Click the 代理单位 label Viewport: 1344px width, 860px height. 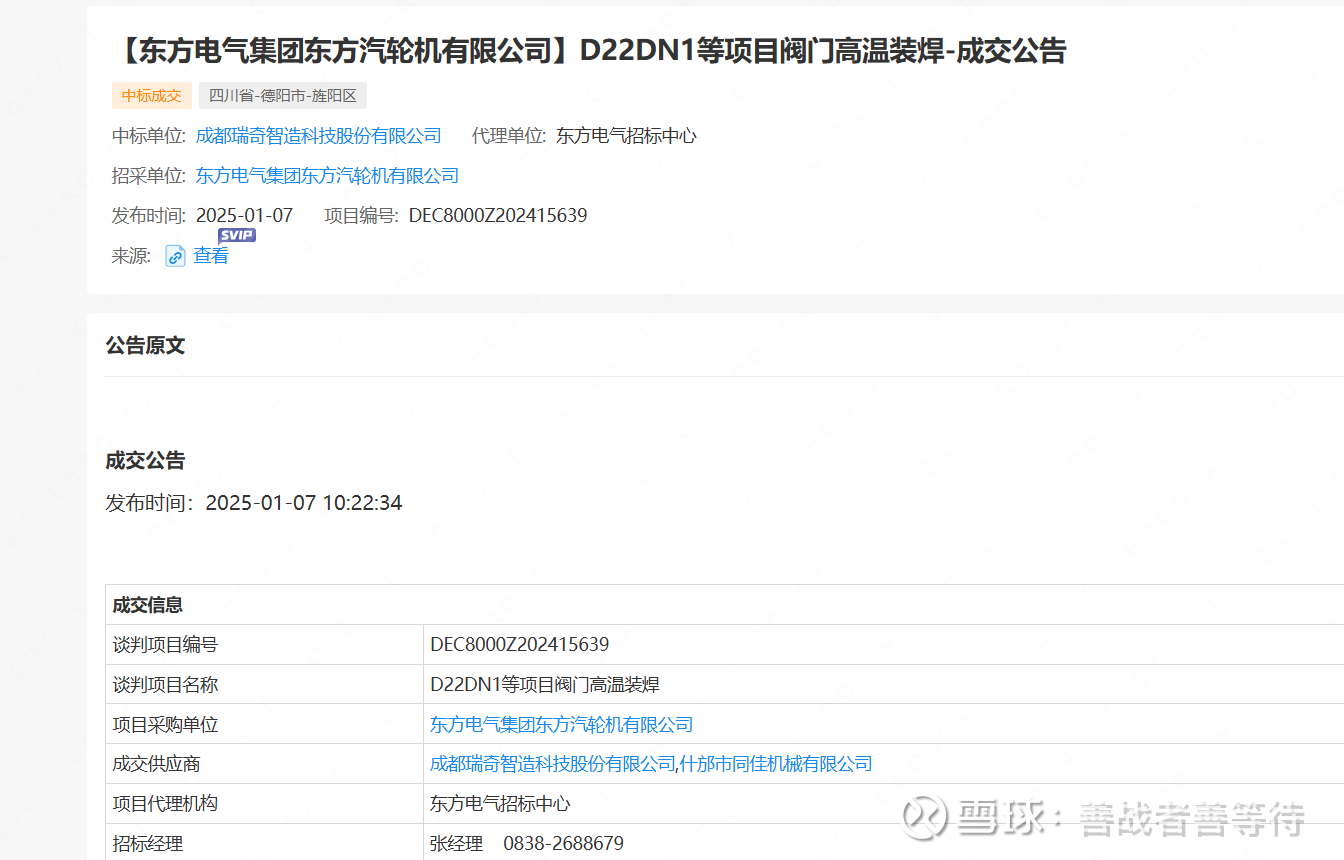tap(509, 136)
